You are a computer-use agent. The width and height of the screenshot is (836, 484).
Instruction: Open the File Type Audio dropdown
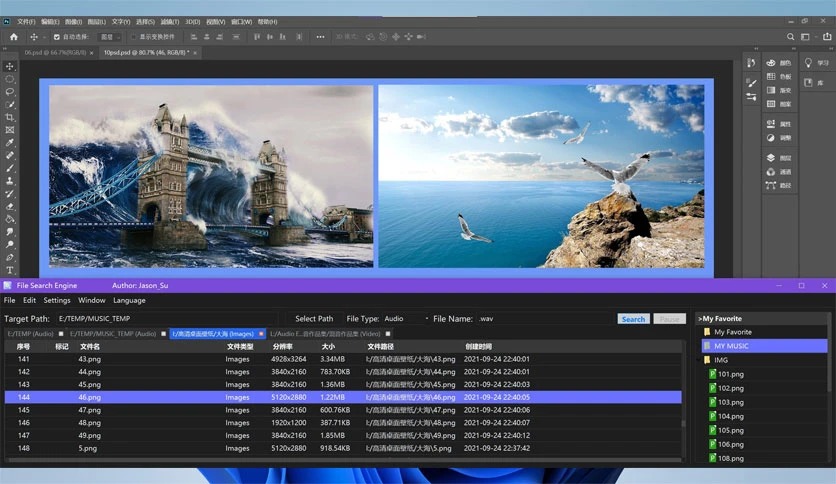(406, 319)
